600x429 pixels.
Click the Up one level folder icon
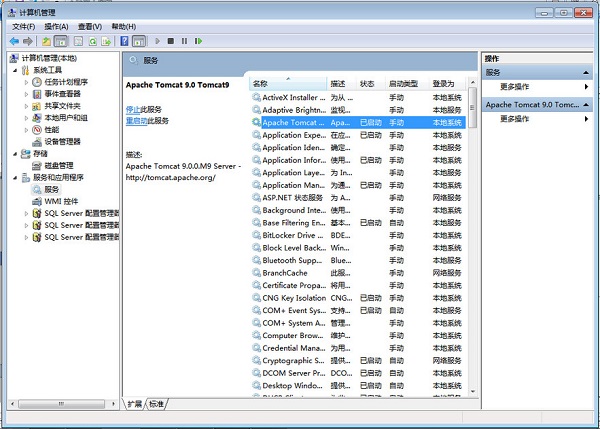46,41
